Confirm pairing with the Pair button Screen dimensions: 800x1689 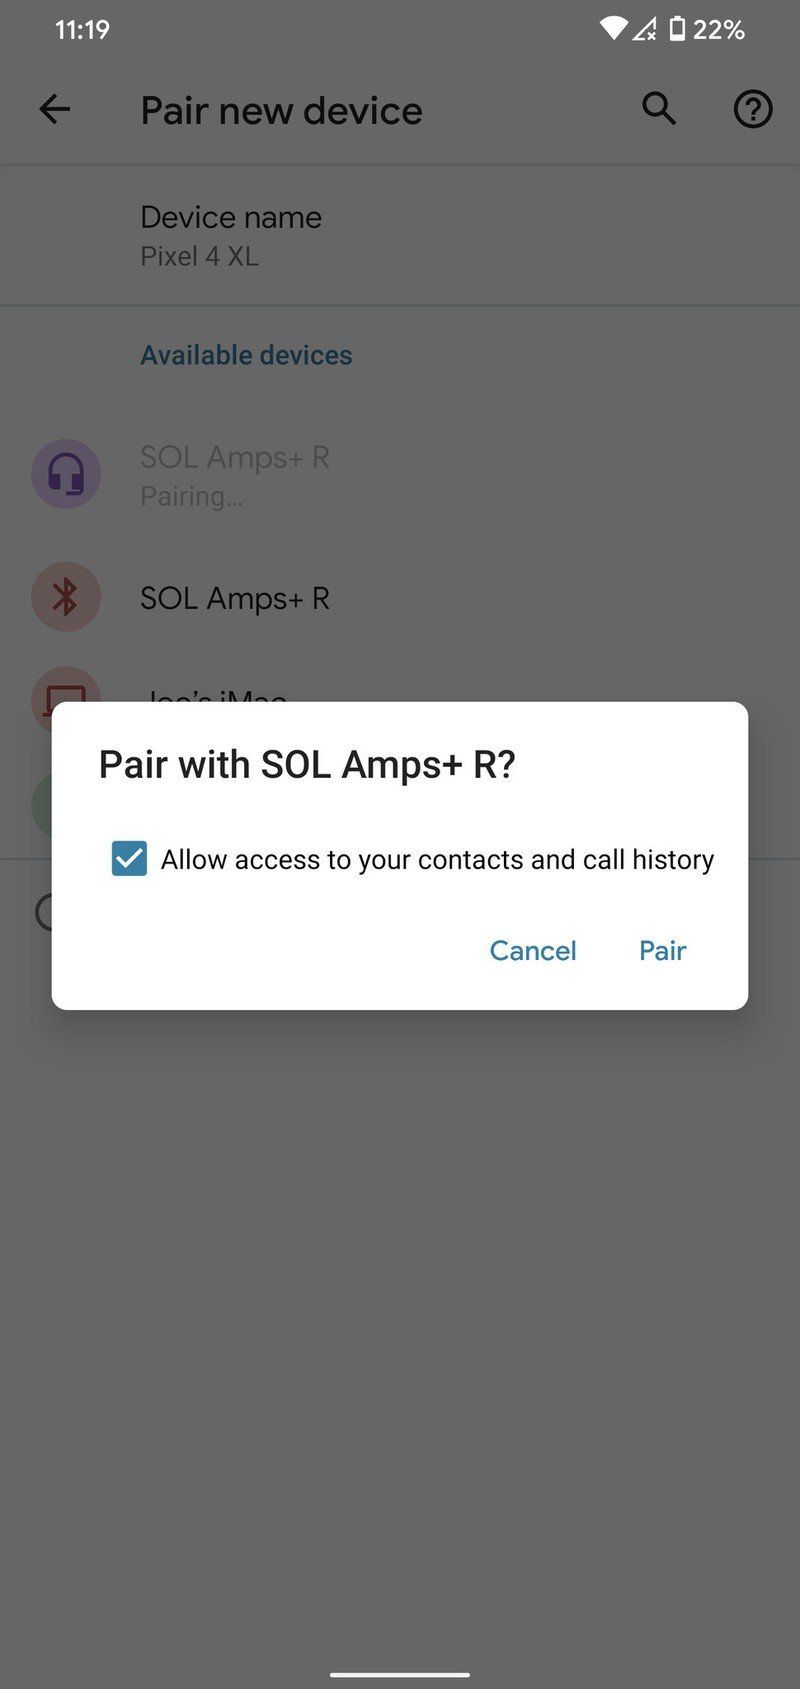pyautogui.click(x=662, y=950)
